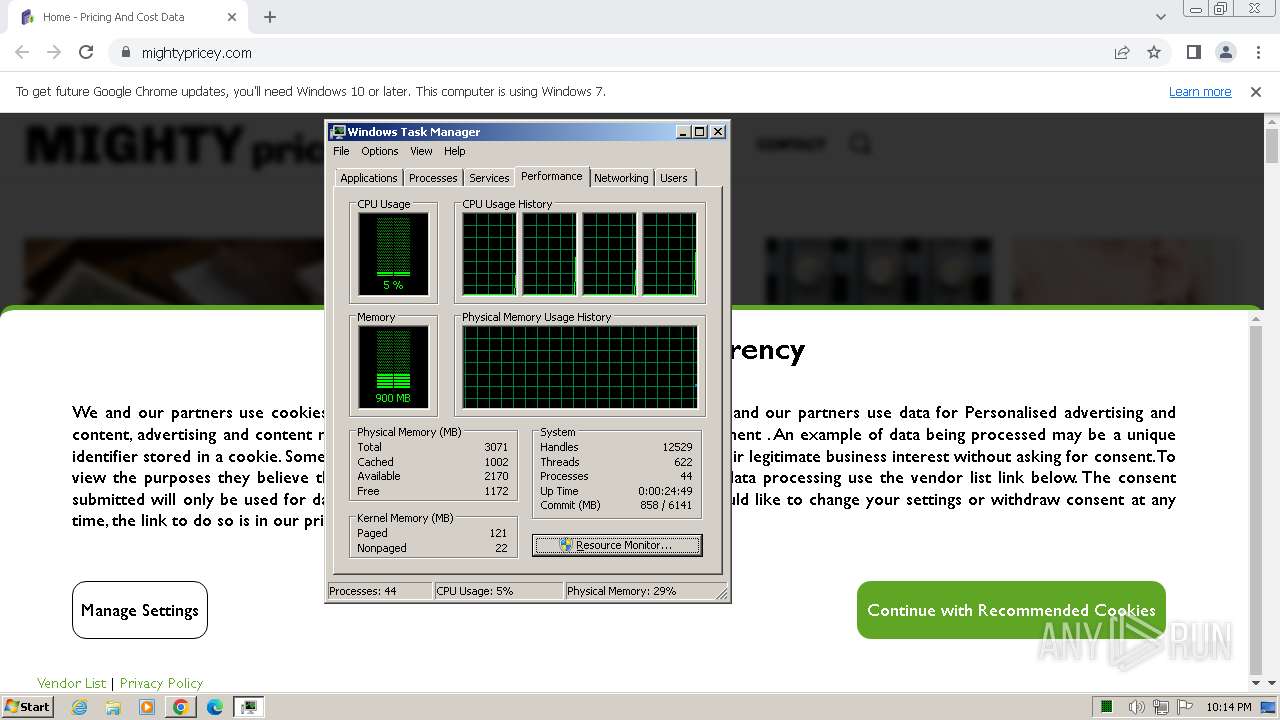Launch Resource Monitor button

pos(617,545)
